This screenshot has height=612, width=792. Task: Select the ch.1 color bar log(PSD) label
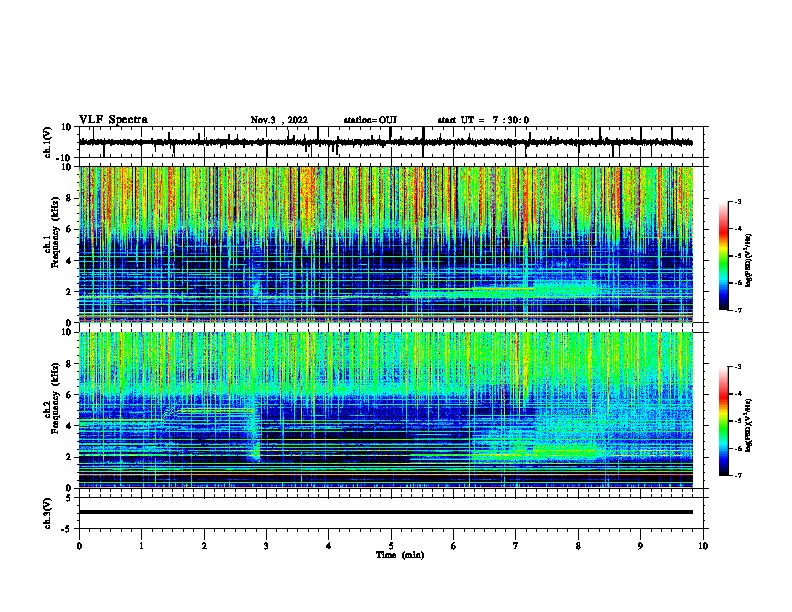[749, 260]
